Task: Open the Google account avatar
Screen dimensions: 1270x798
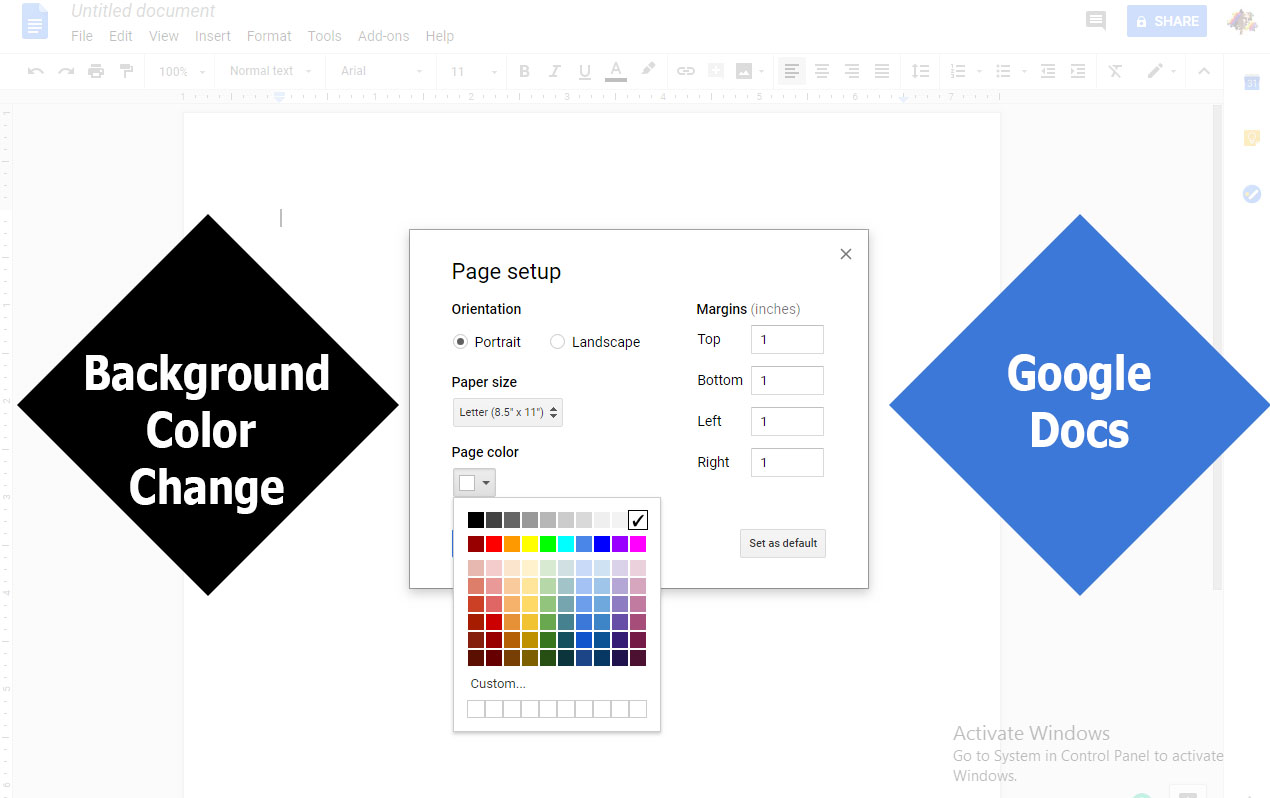Action: (x=1242, y=21)
